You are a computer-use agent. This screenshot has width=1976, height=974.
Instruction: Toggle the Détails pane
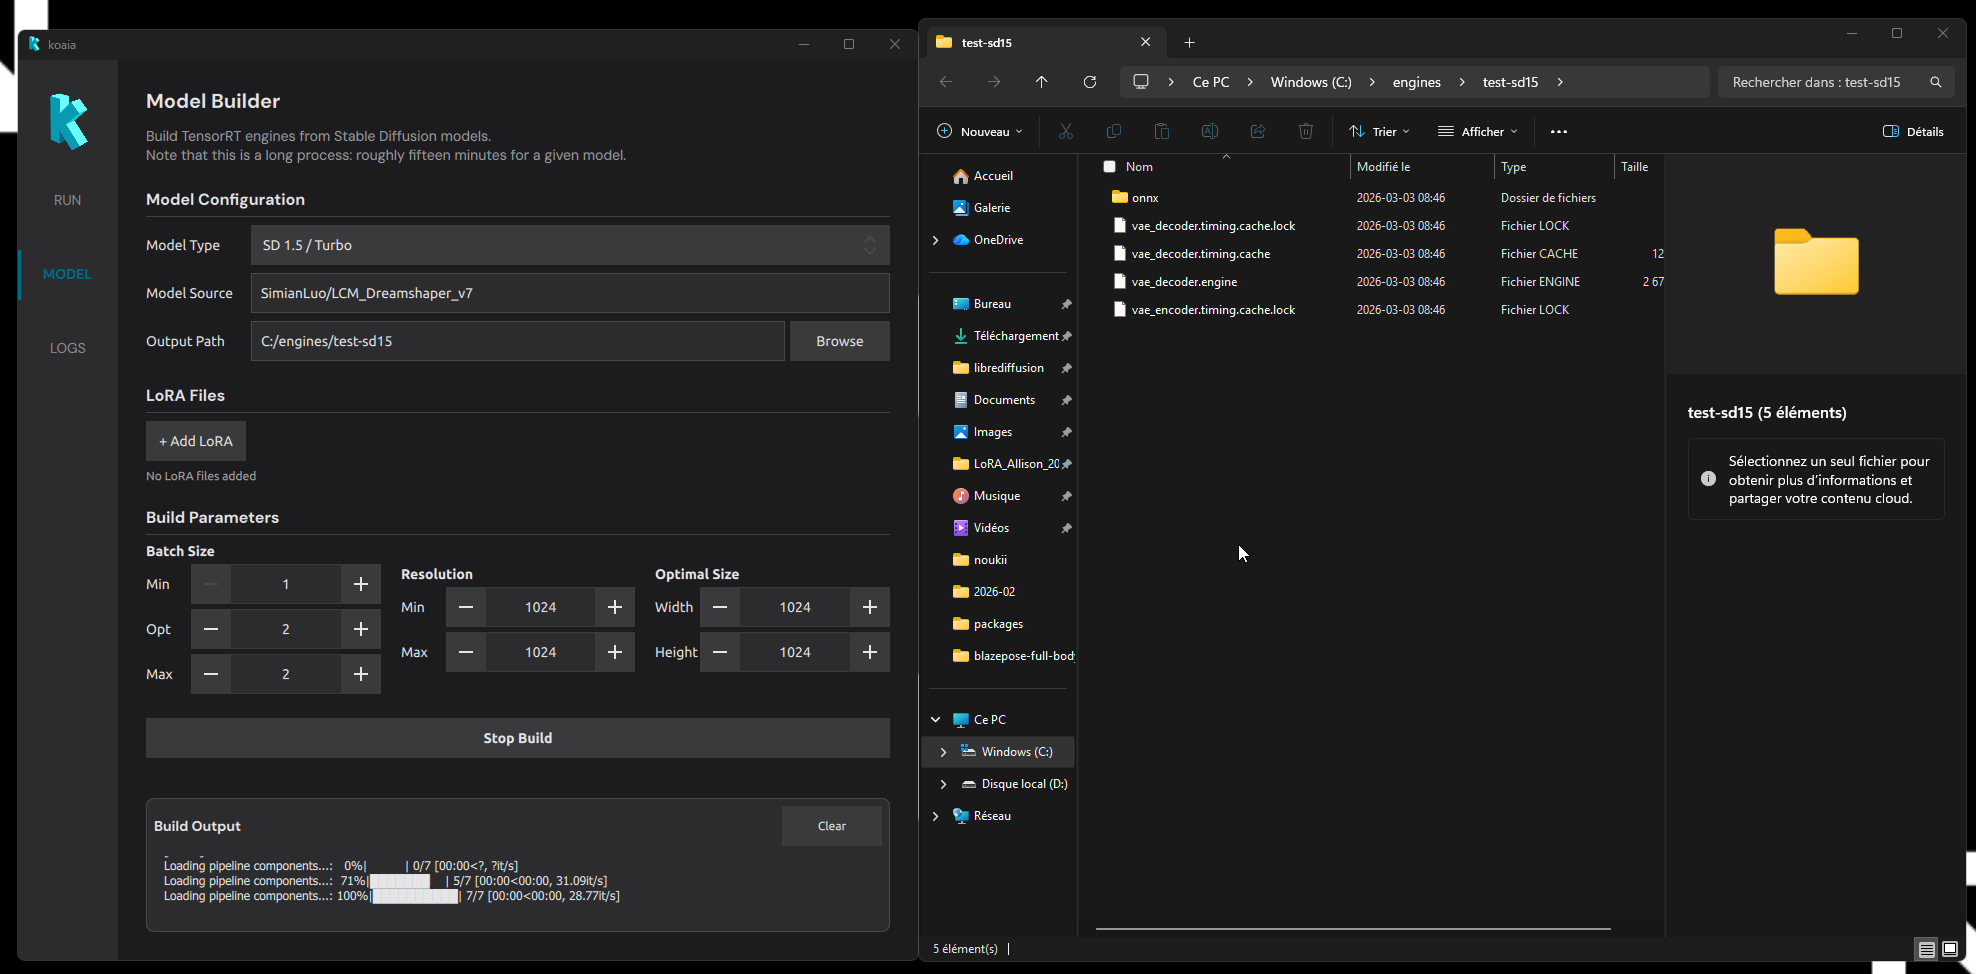pyautogui.click(x=1913, y=131)
